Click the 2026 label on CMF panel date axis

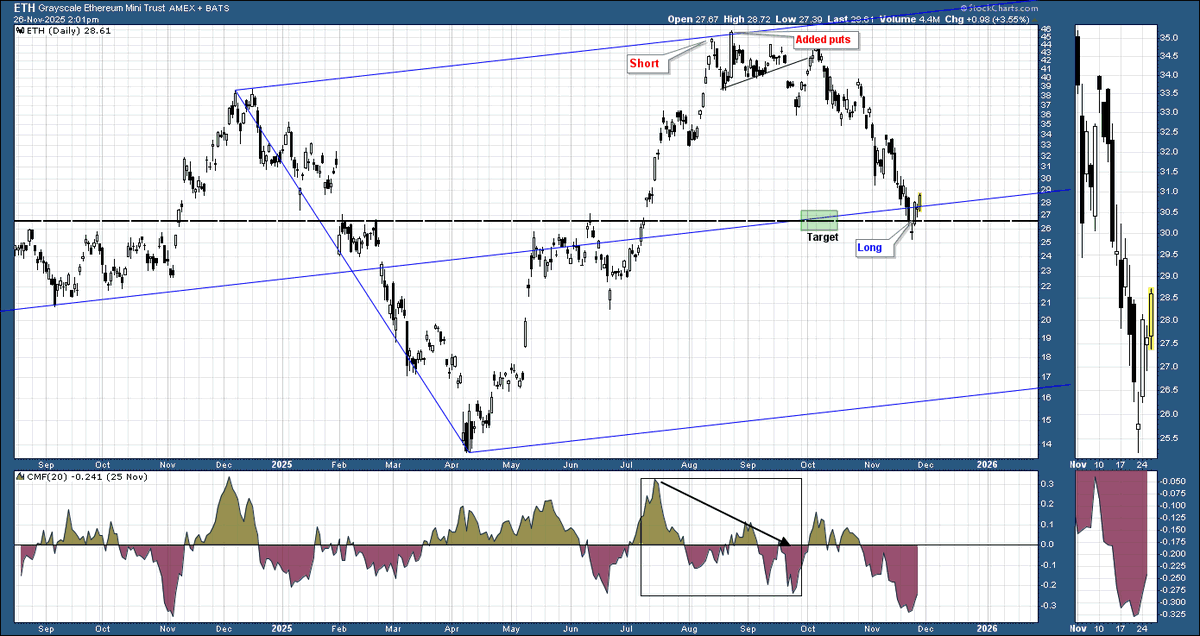987,628
